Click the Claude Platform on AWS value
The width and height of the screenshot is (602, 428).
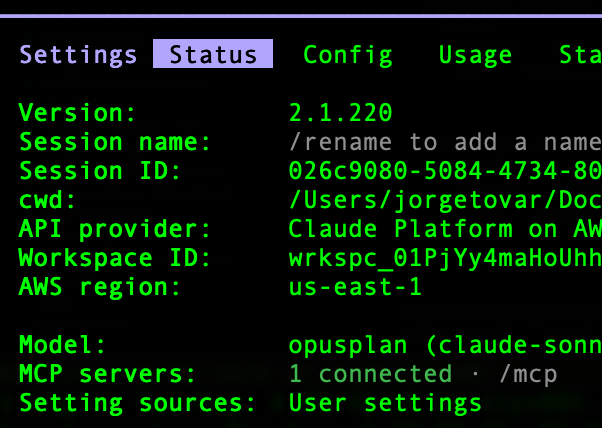(445, 229)
